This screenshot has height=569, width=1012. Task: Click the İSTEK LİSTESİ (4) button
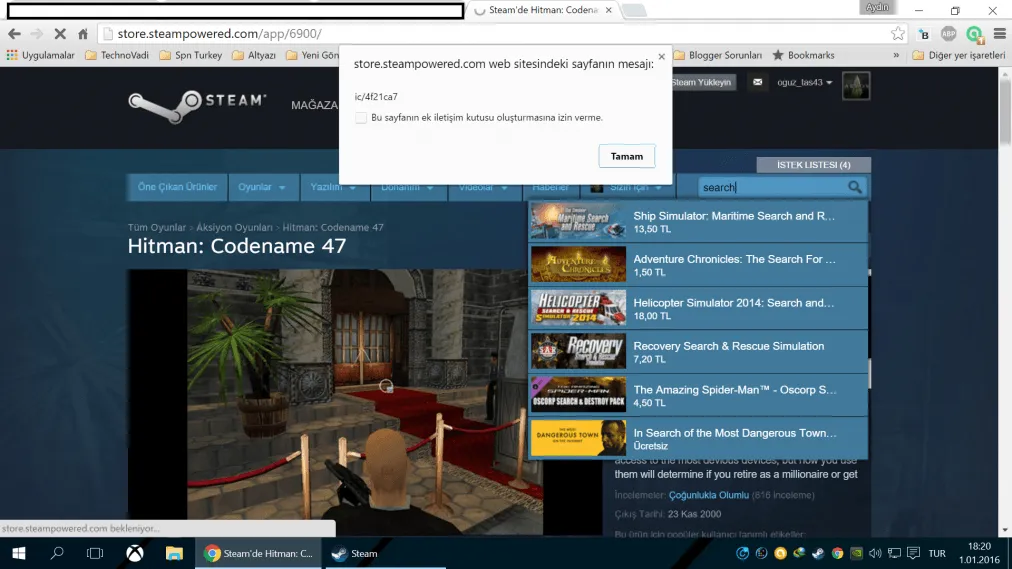[813, 164]
